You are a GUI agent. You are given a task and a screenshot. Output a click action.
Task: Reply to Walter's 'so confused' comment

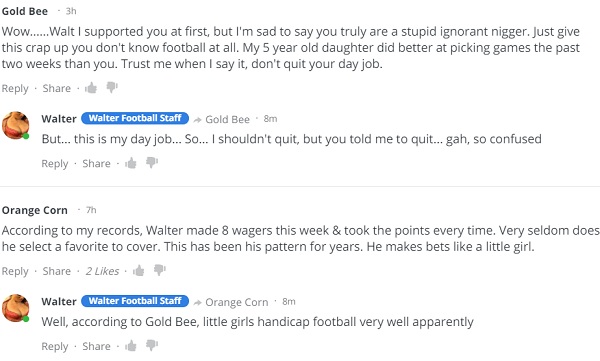coord(55,163)
